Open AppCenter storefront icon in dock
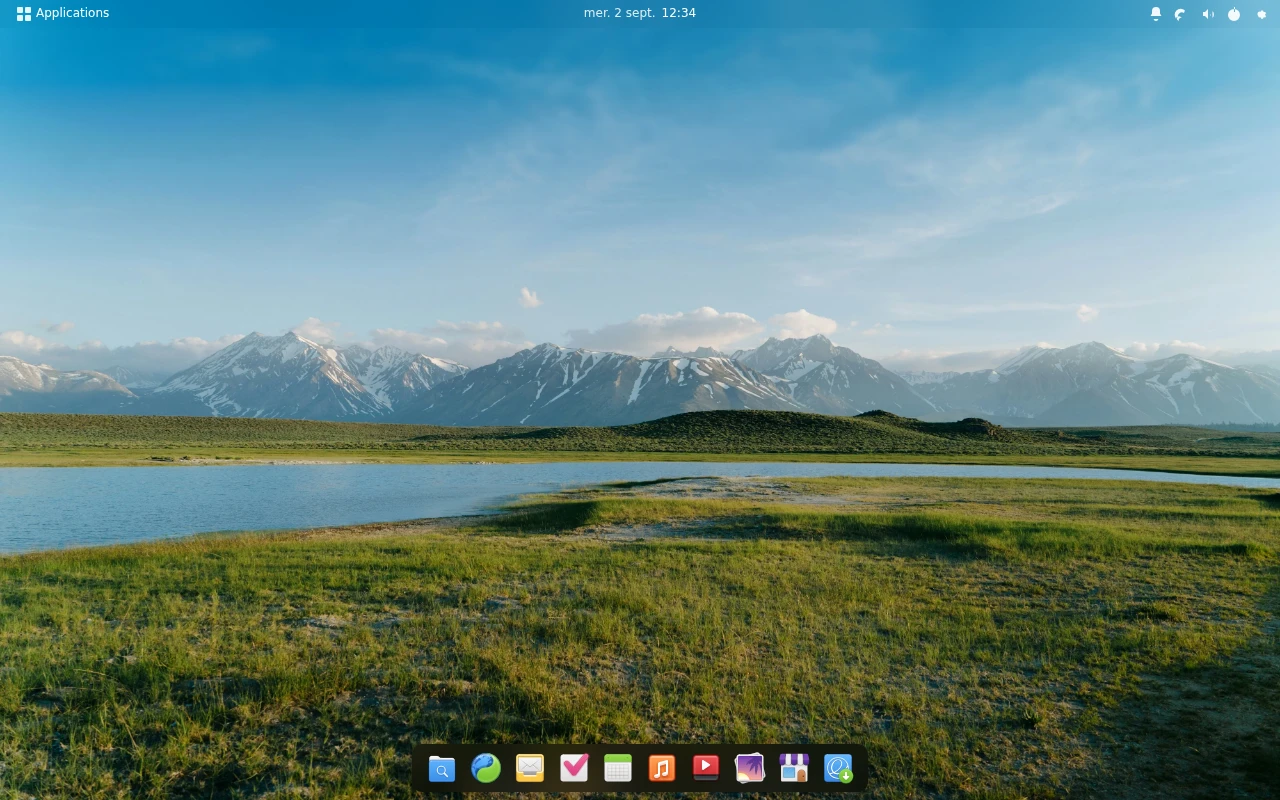1280x800 pixels. point(794,768)
